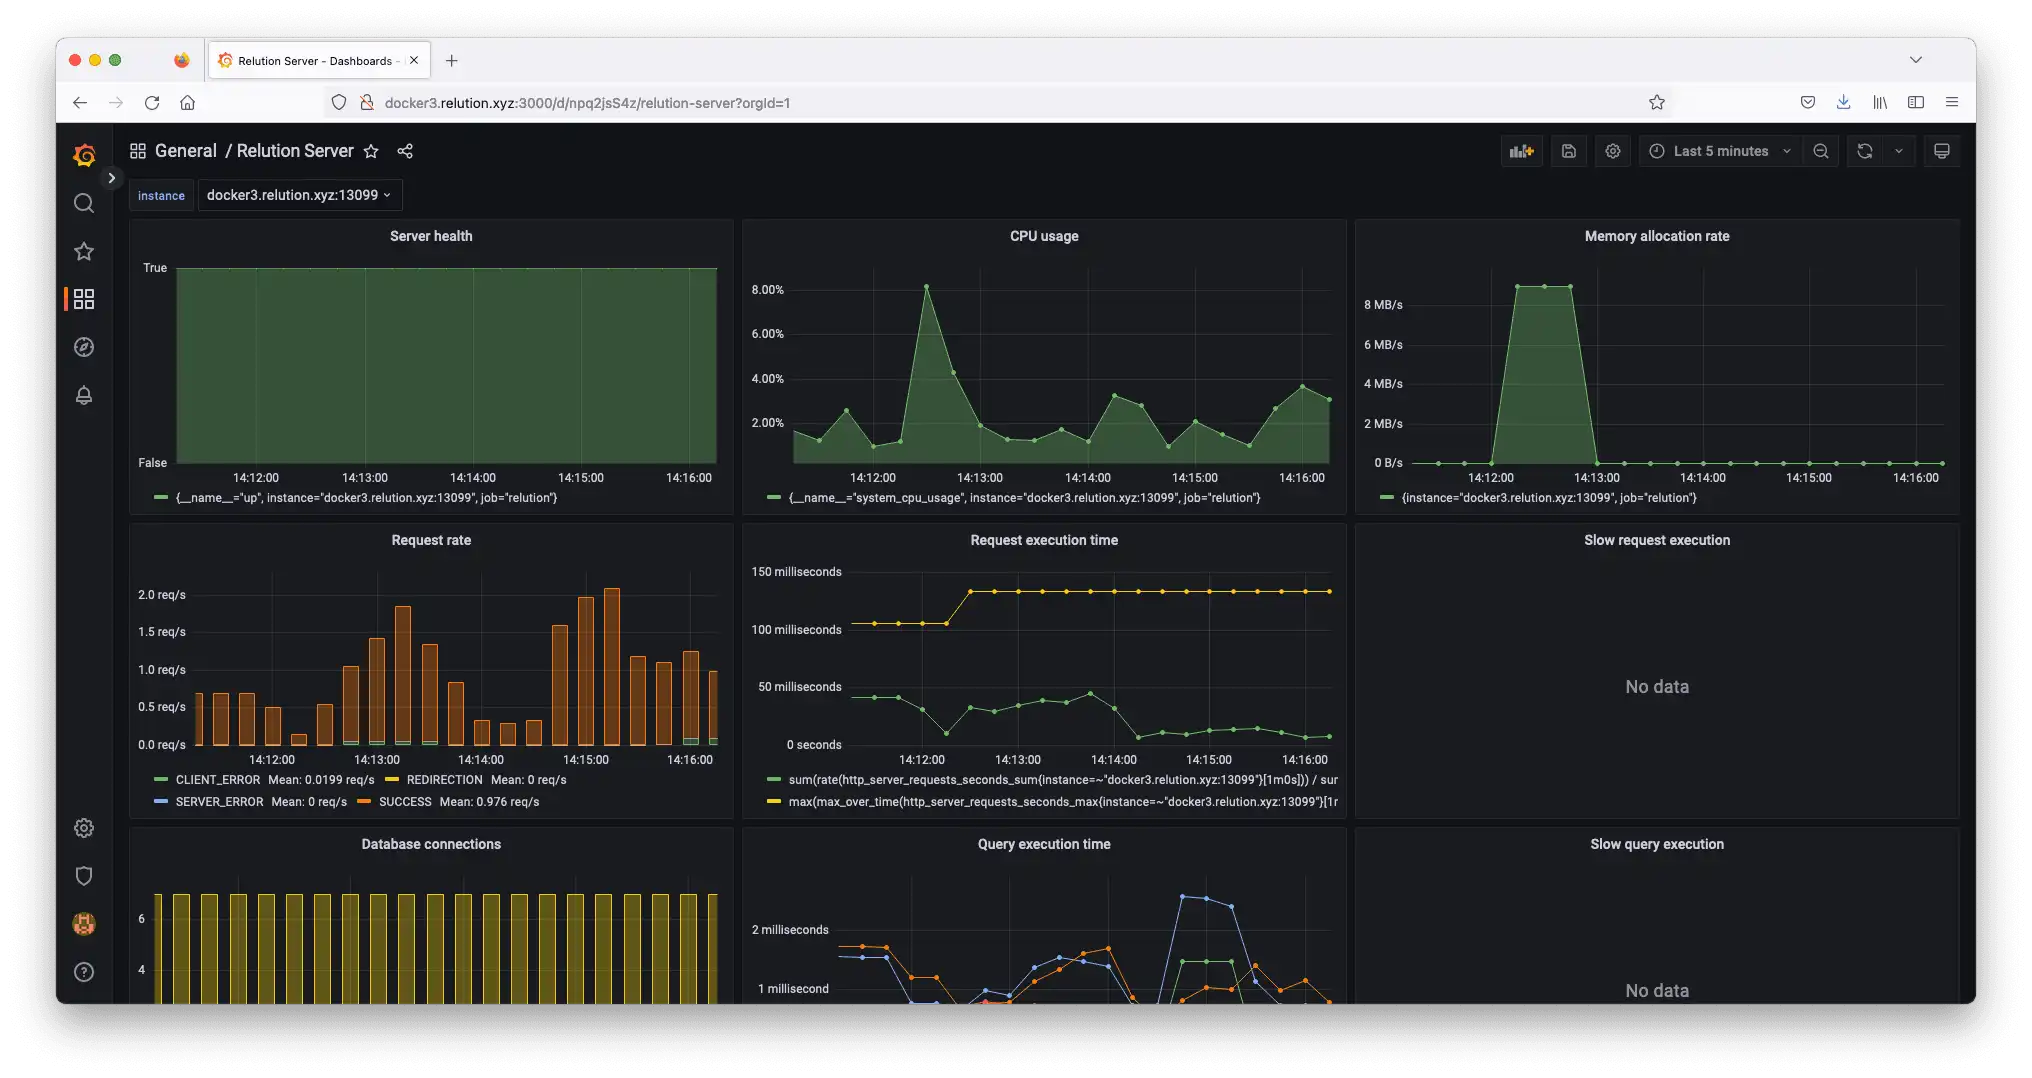Click the browser address bar URL
Viewport: 2032px width, 1078px height.
[587, 103]
